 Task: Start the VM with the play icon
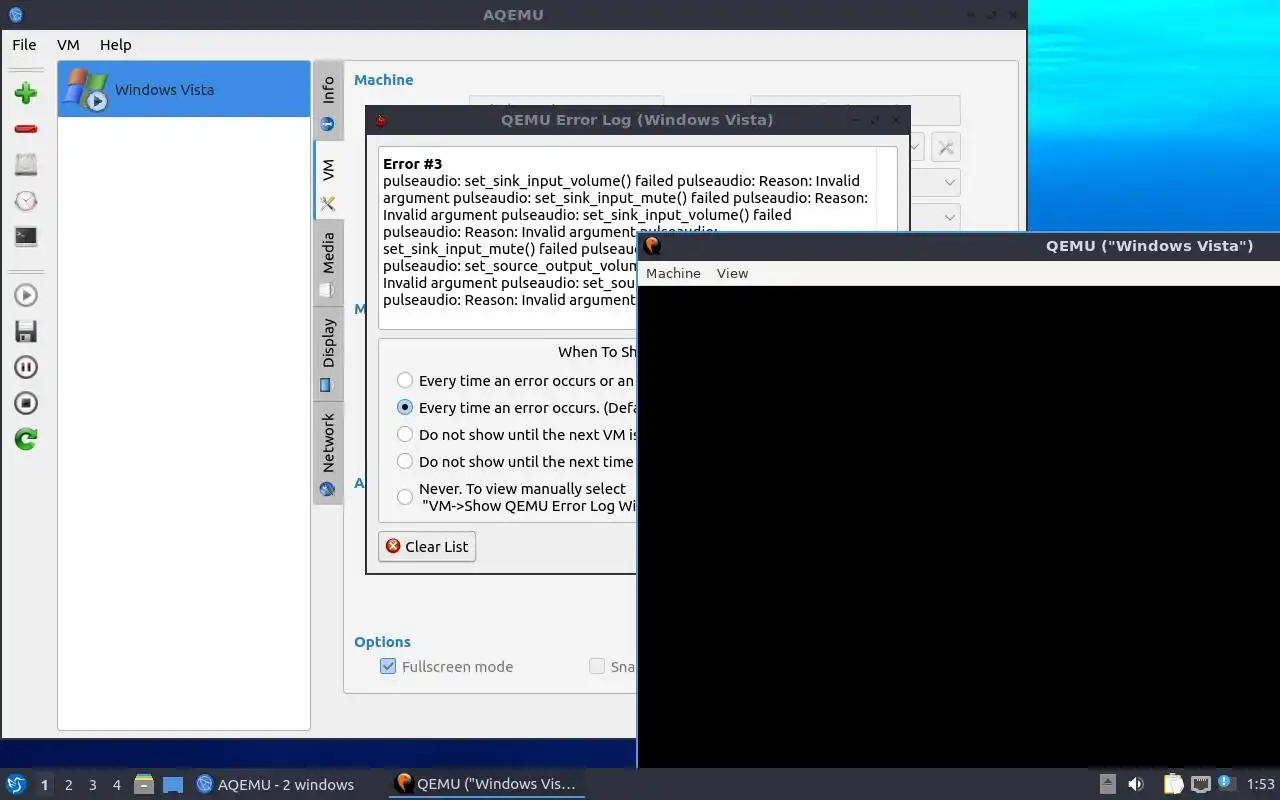pyautogui.click(x=26, y=295)
